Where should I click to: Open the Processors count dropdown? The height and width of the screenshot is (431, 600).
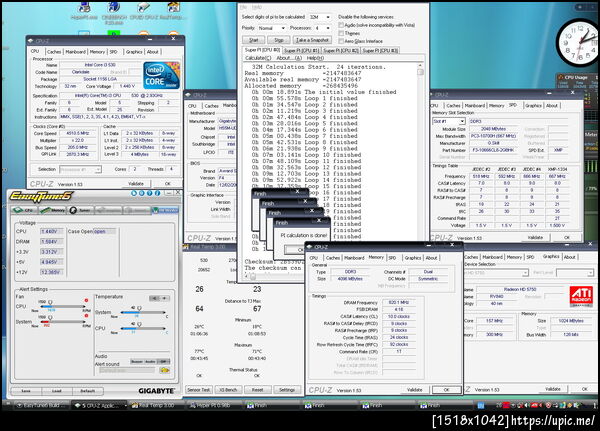323,28
